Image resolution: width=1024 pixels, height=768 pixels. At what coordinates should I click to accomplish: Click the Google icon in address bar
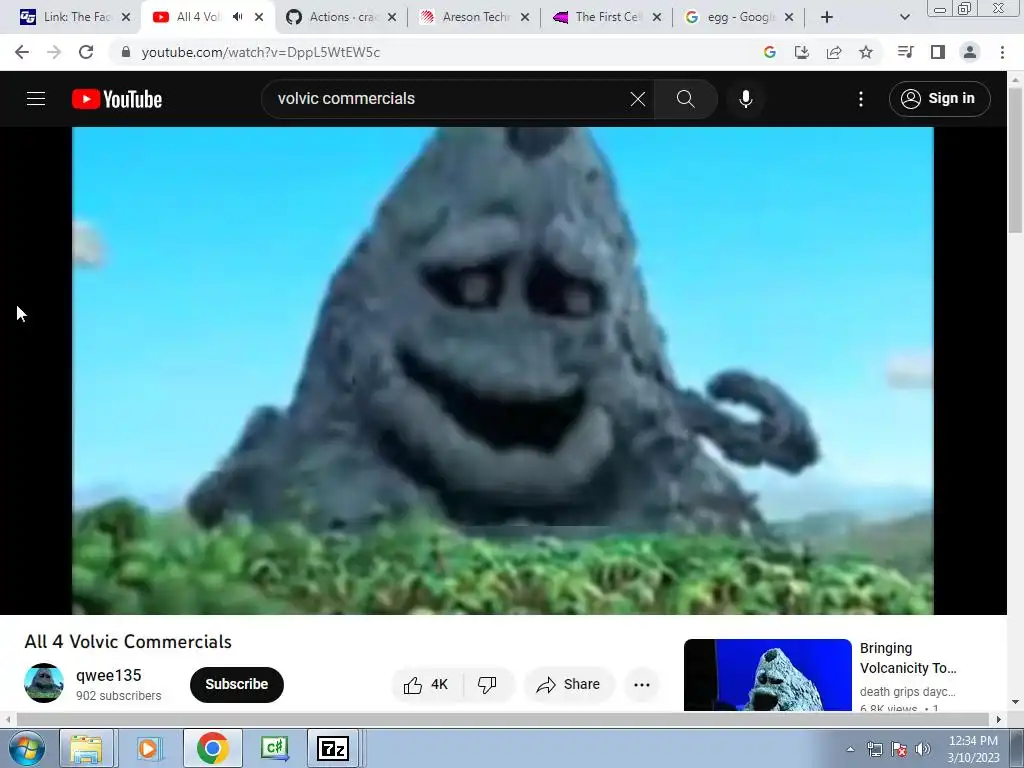tap(769, 52)
